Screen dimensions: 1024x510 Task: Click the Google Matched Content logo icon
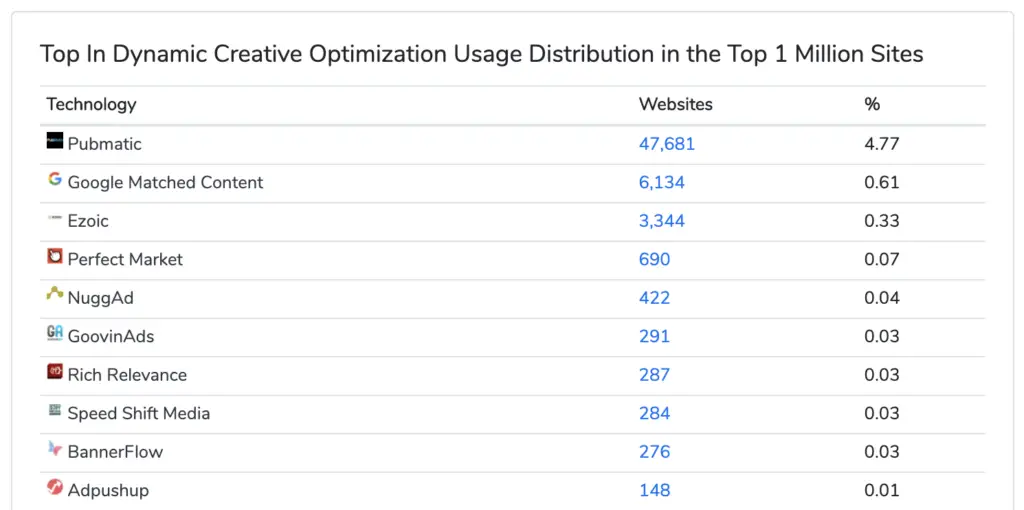[x=55, y=180]
